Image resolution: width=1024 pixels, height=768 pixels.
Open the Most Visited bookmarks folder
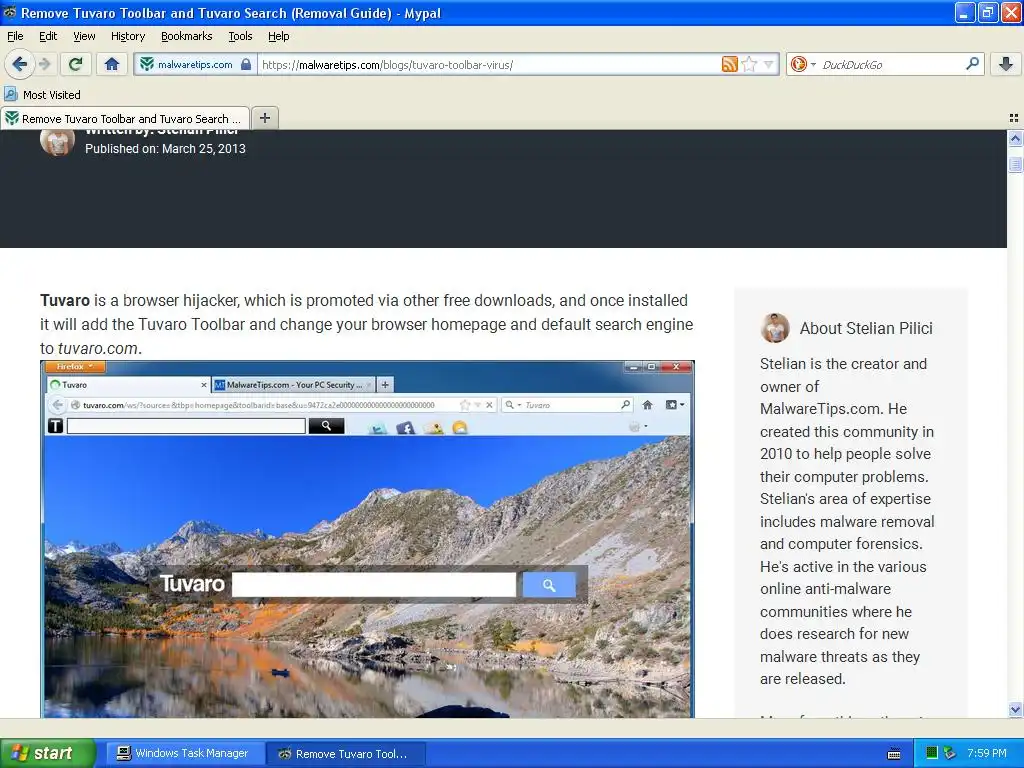(42, 95)
